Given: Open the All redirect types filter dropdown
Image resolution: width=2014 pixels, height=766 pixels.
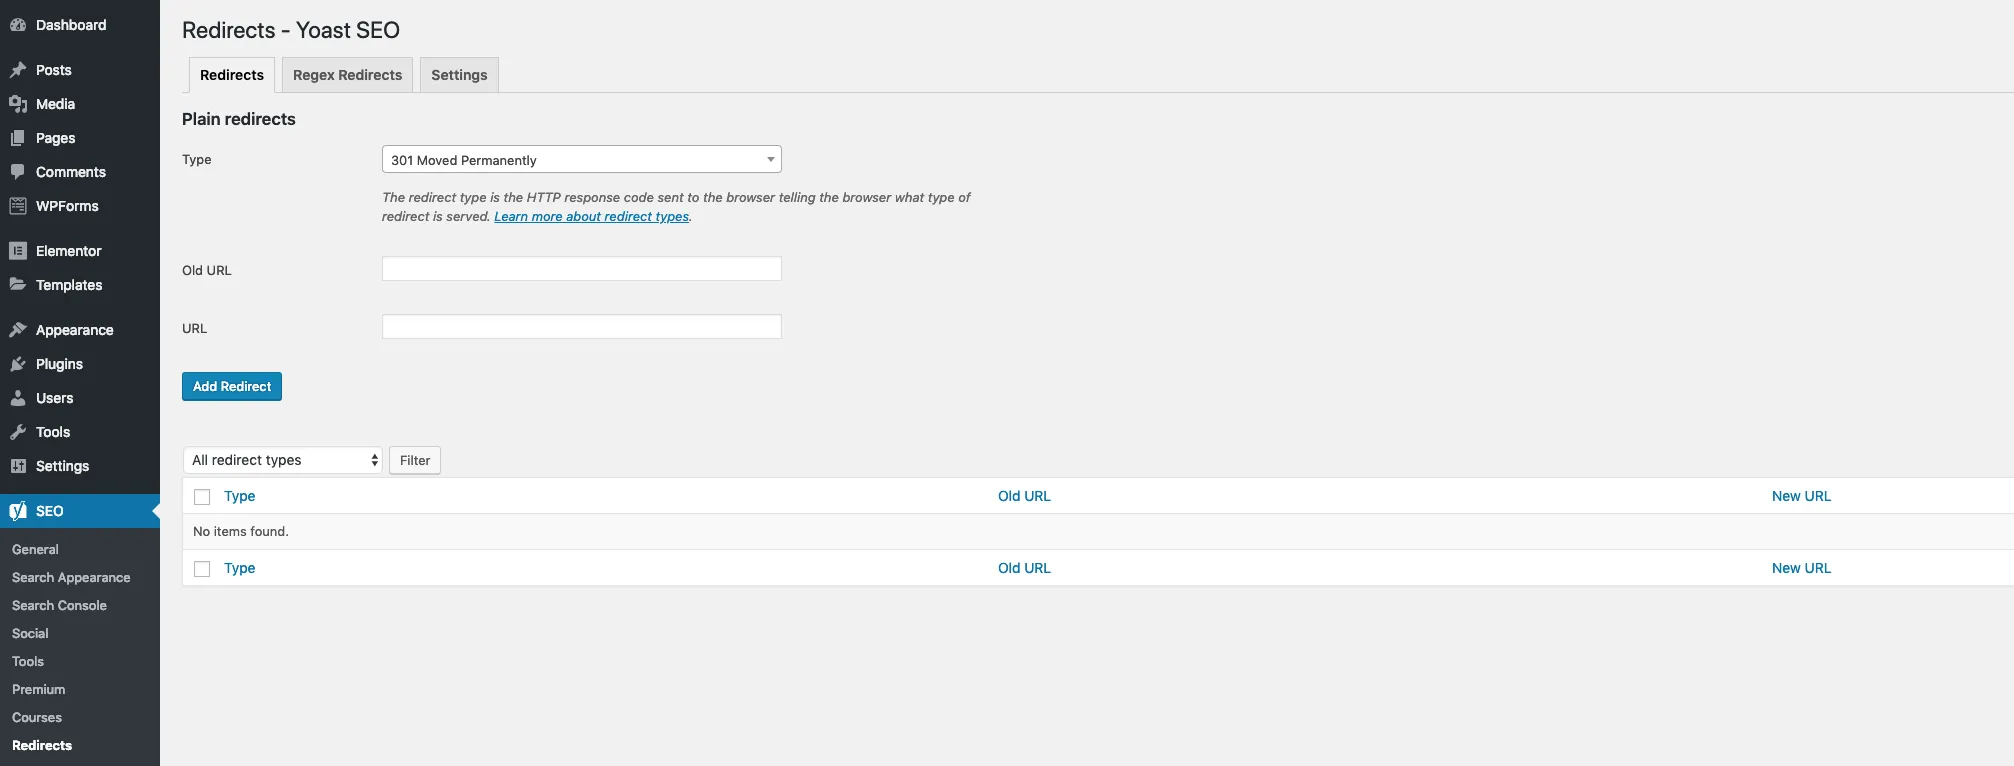Looking at the screenshot, I should (x=283, y=460).
